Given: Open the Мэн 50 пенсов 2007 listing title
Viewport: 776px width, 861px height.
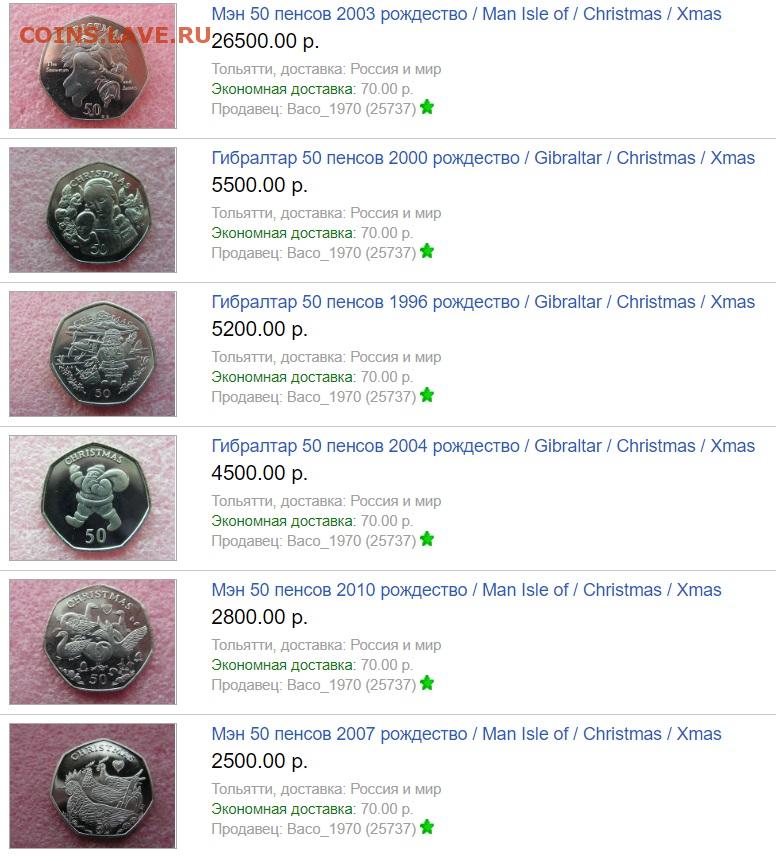Looking at the screenshot, I should [x=466, y=734].
